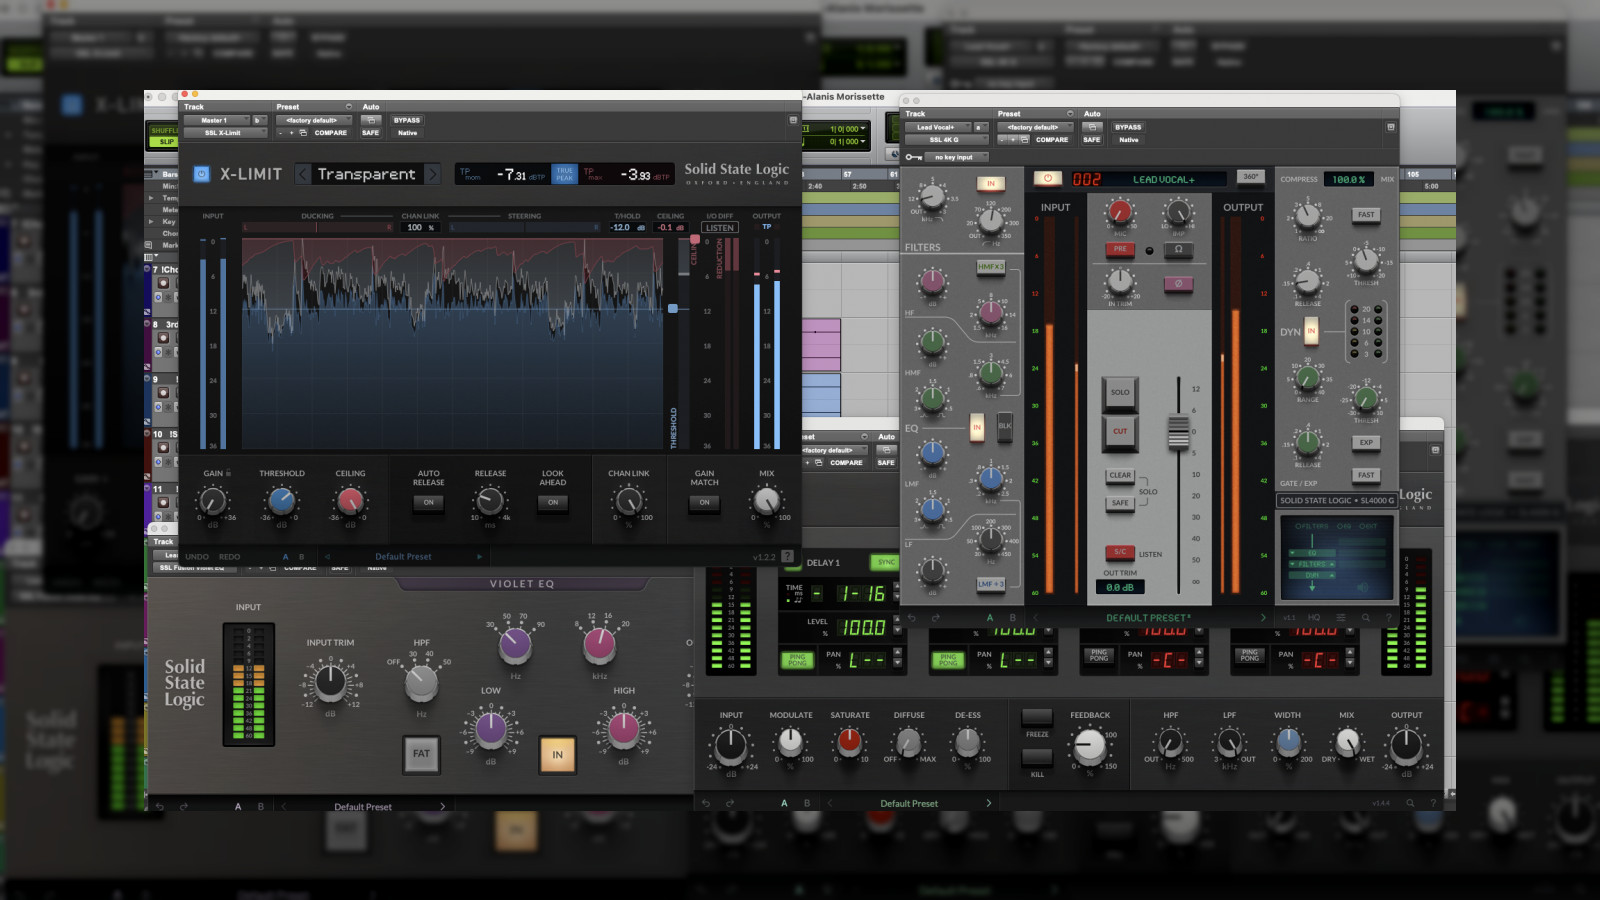Click UNDO in X-Limit footer

197,557
